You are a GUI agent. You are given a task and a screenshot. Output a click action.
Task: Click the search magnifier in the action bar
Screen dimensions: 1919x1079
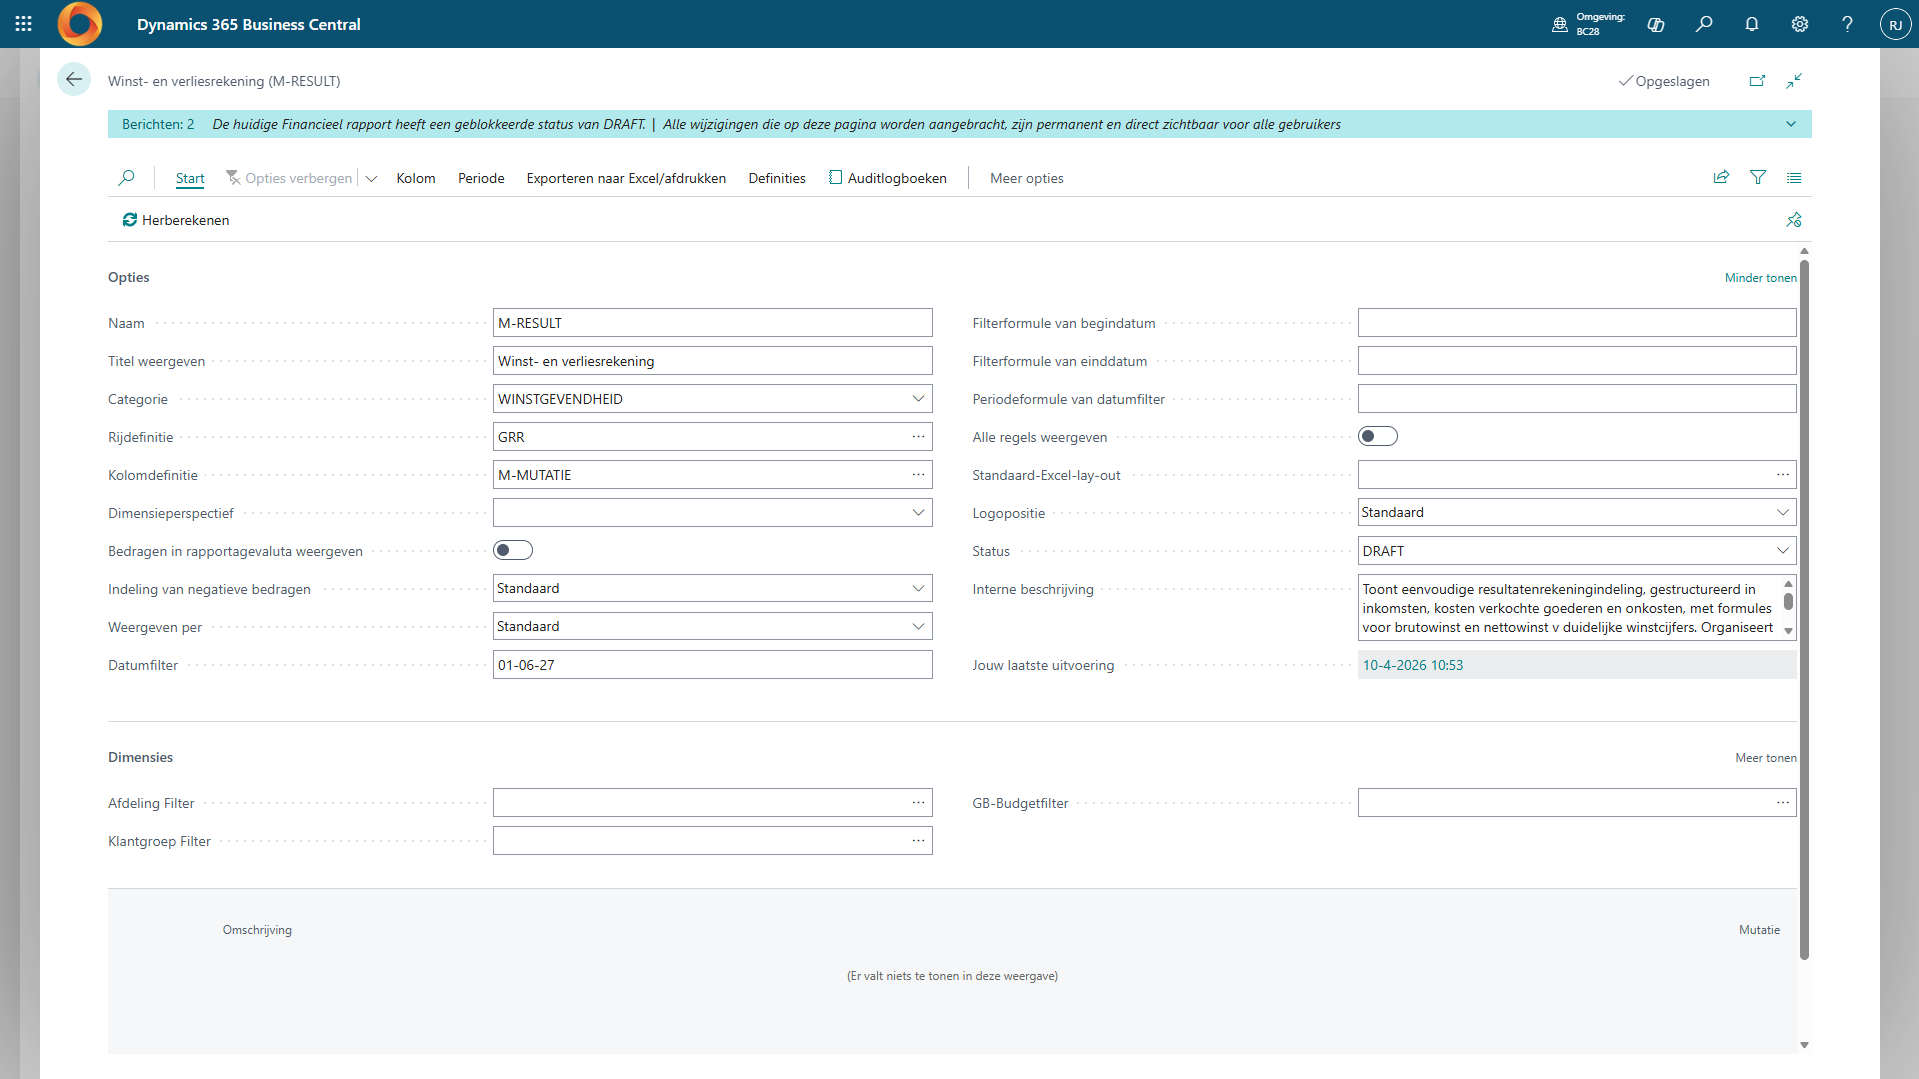126,178
